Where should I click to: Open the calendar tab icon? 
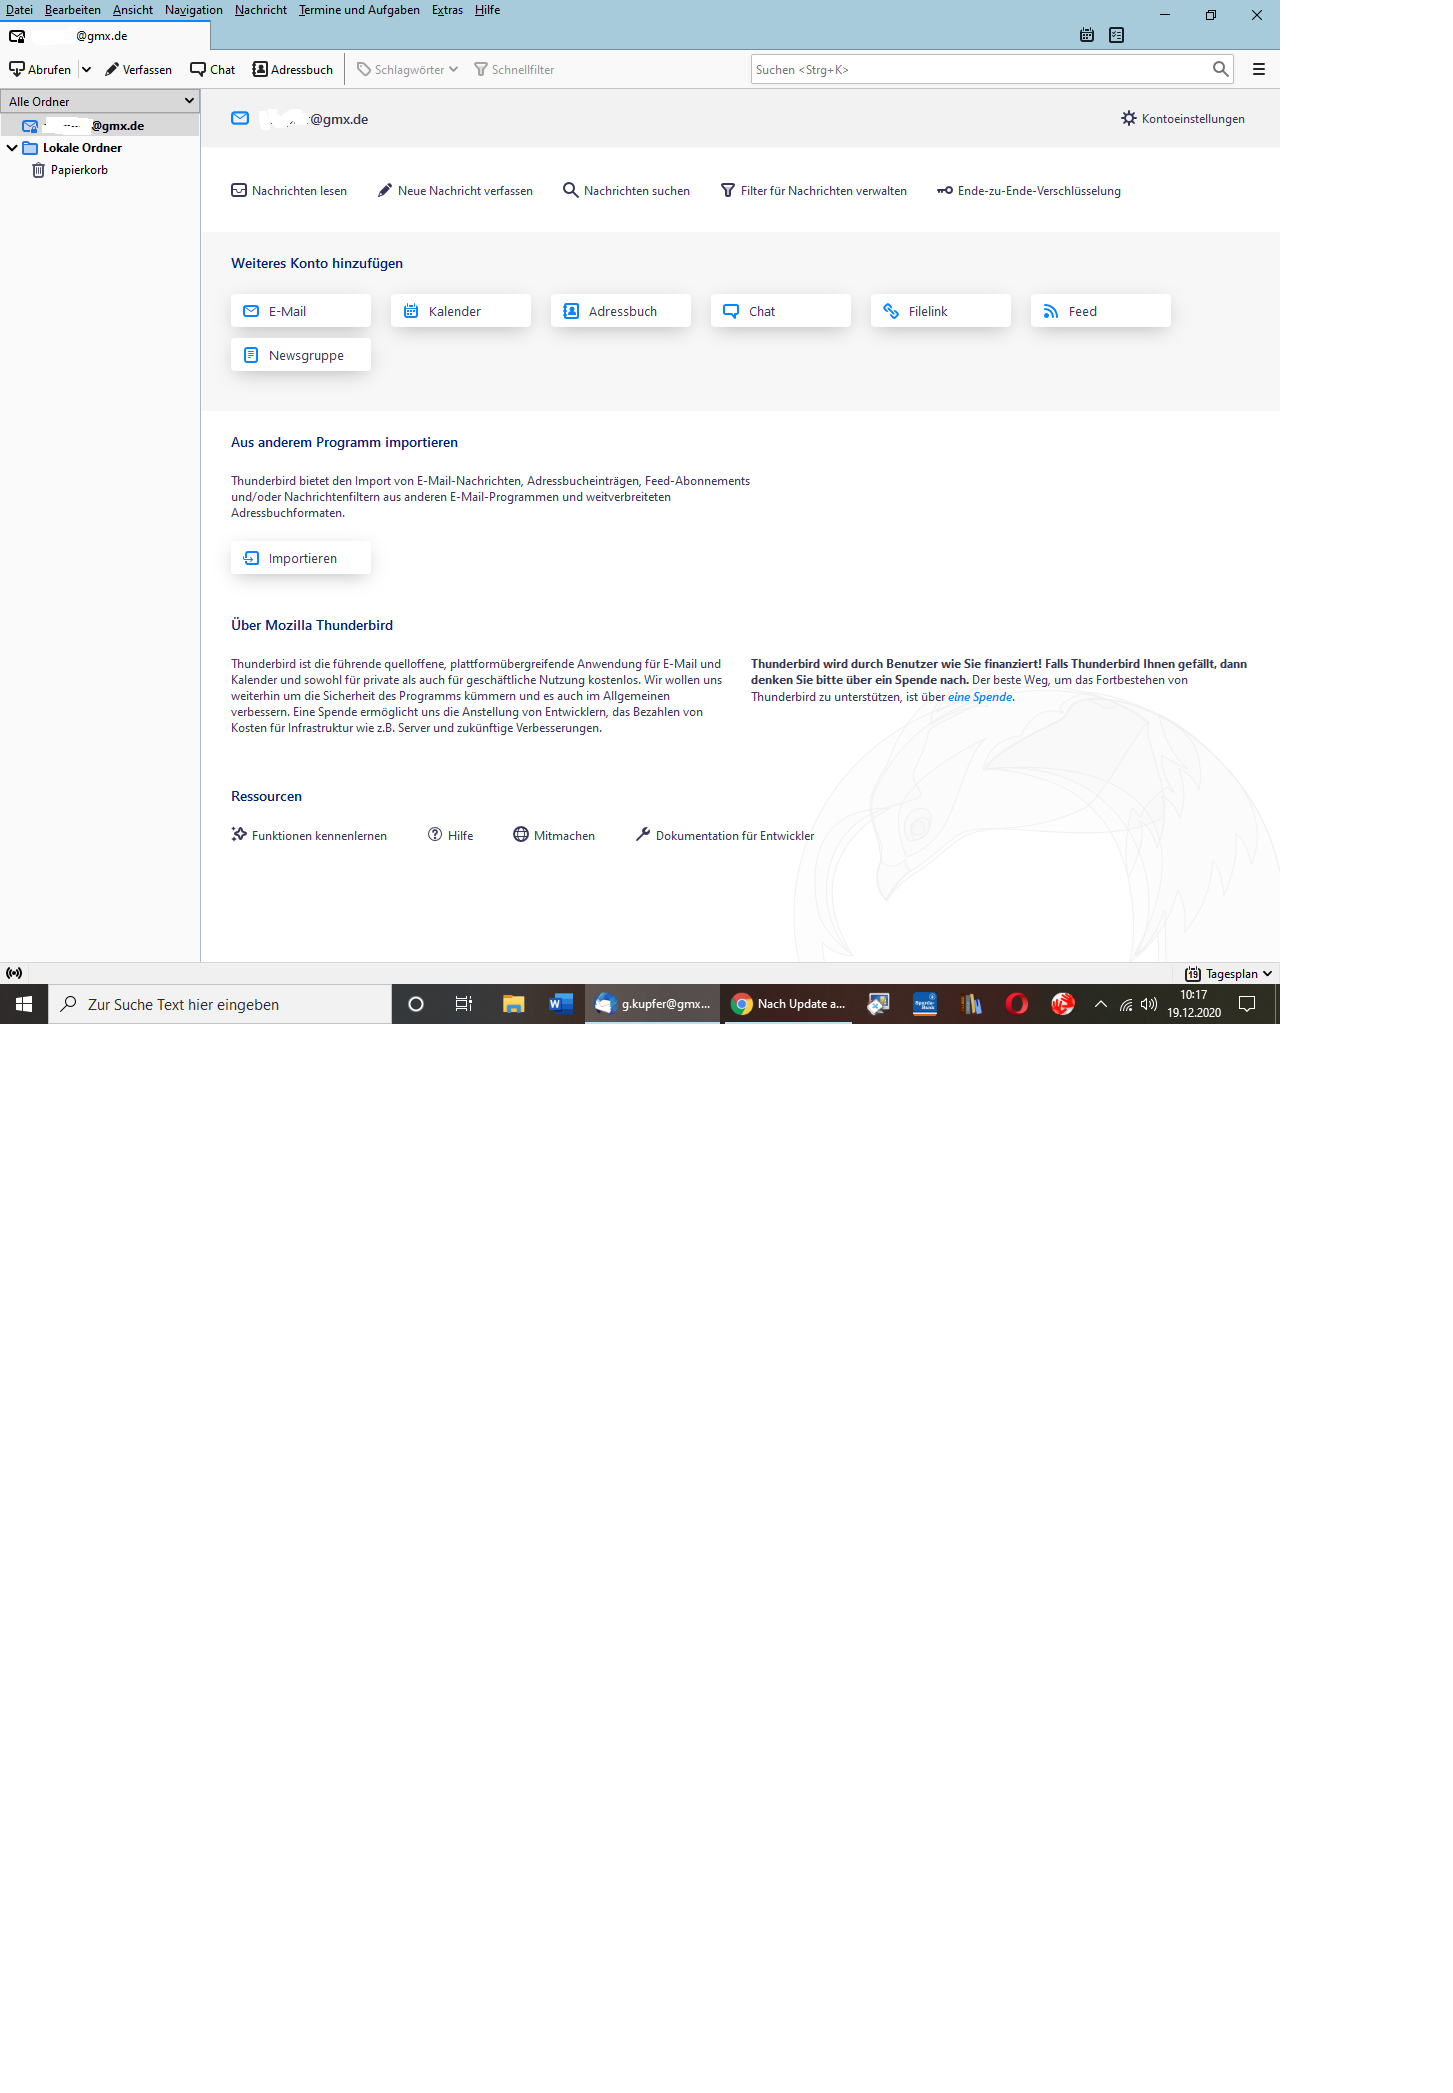(1087, 35)
